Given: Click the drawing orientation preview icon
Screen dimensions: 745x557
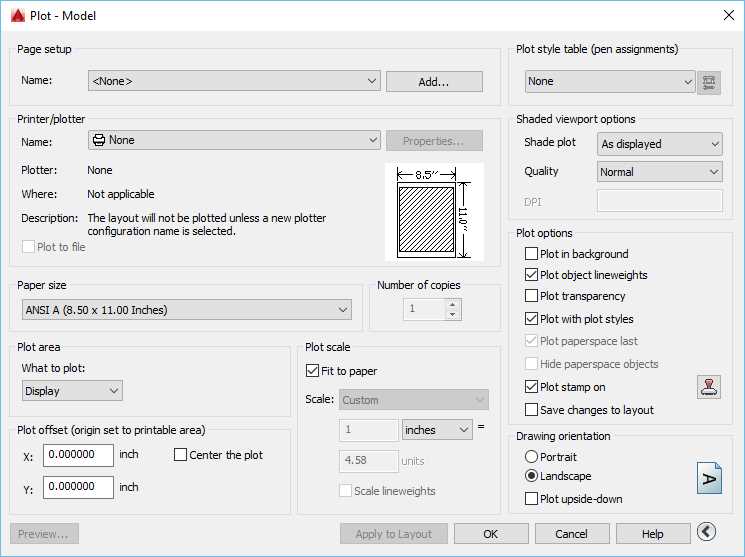Looking at the screenshot, I should (x=709, y=478).
